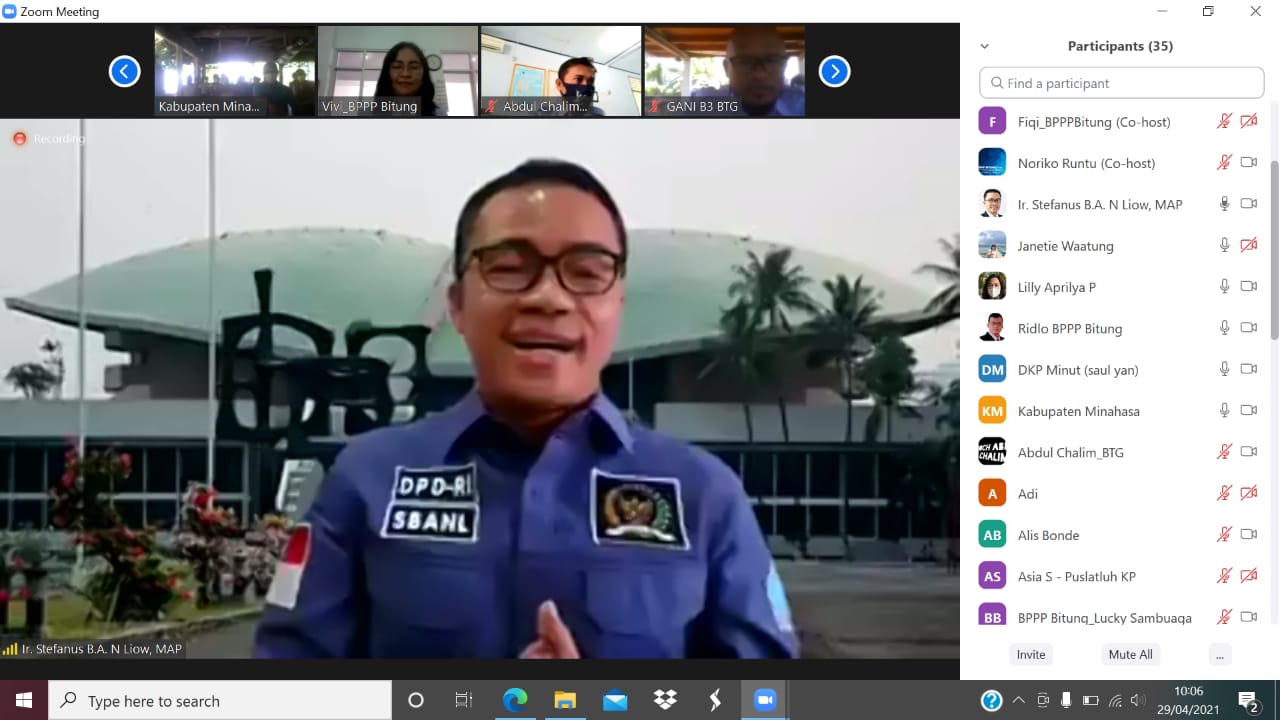The image size is (1280, 720).
Task: Open the notifications panel in the taskbar
Action: tap(1247, 700)
